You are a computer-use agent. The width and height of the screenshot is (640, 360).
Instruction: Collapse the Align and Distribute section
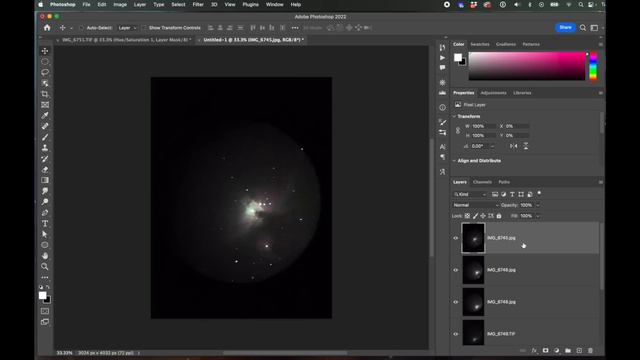pos(454,161)
